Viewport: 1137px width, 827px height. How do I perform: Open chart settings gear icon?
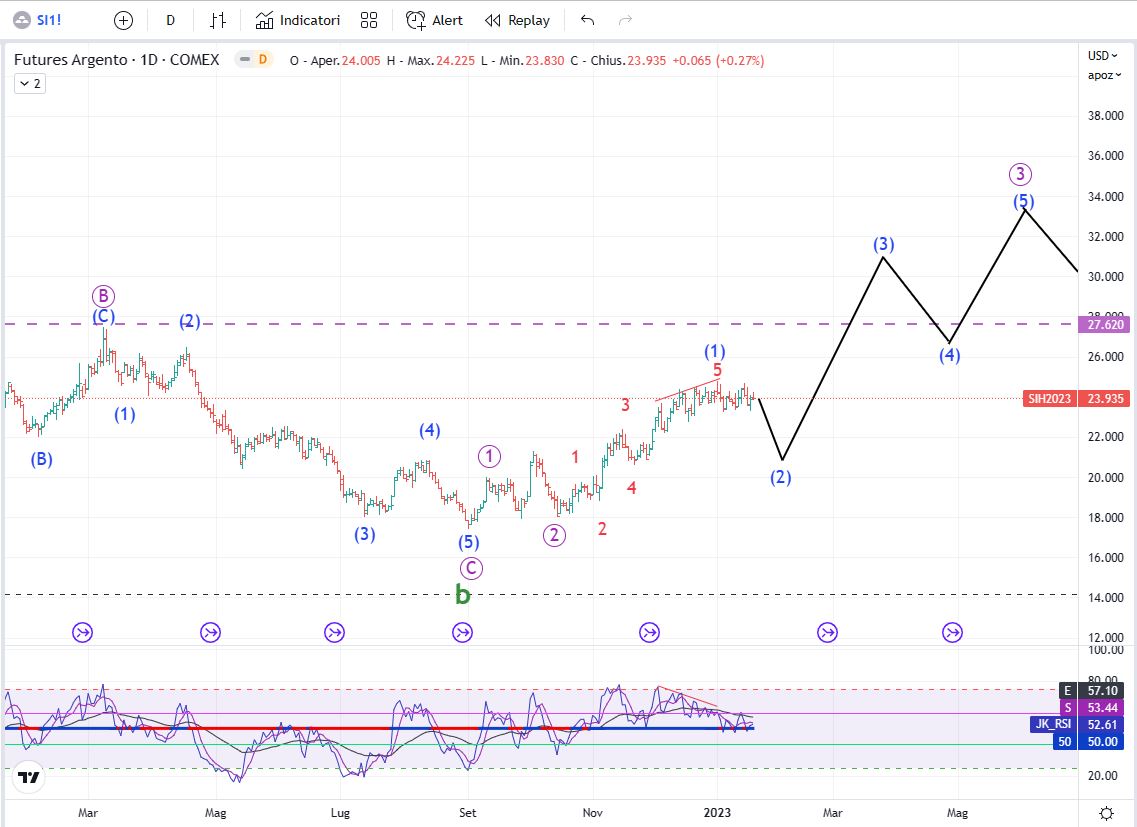(x=1106, y=811)
